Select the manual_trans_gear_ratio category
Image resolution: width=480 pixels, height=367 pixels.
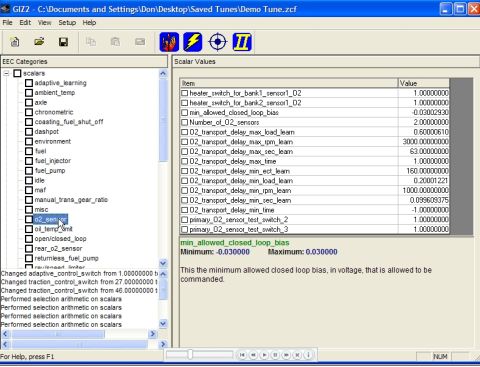(71, 200)
